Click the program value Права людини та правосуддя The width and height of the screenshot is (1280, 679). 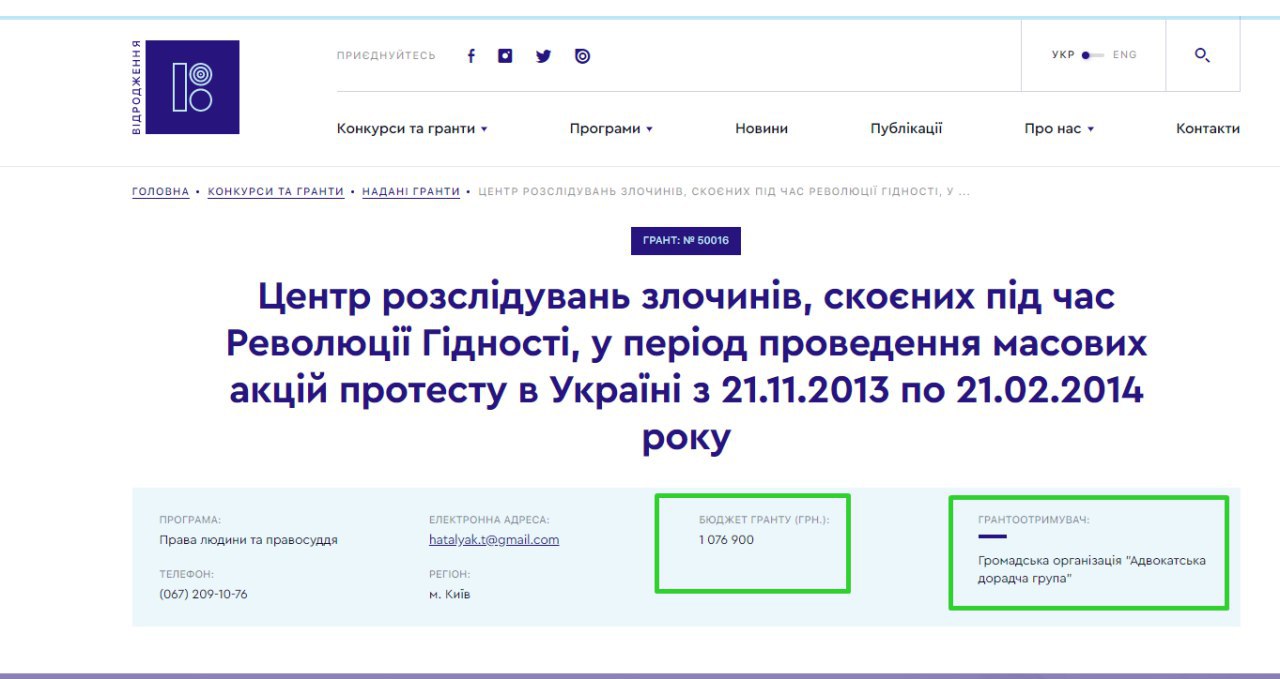(x=248, y=540)
